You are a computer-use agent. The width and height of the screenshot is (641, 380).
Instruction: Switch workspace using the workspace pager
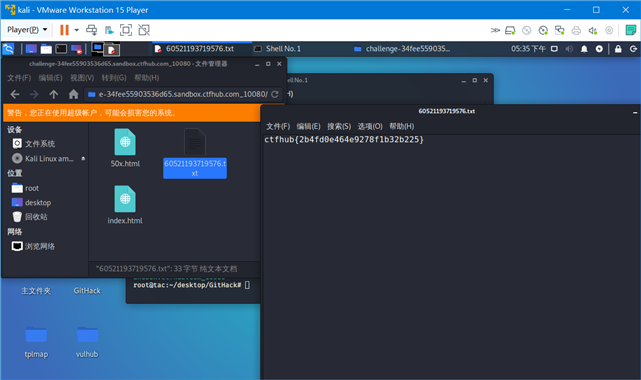pos(105,49)
